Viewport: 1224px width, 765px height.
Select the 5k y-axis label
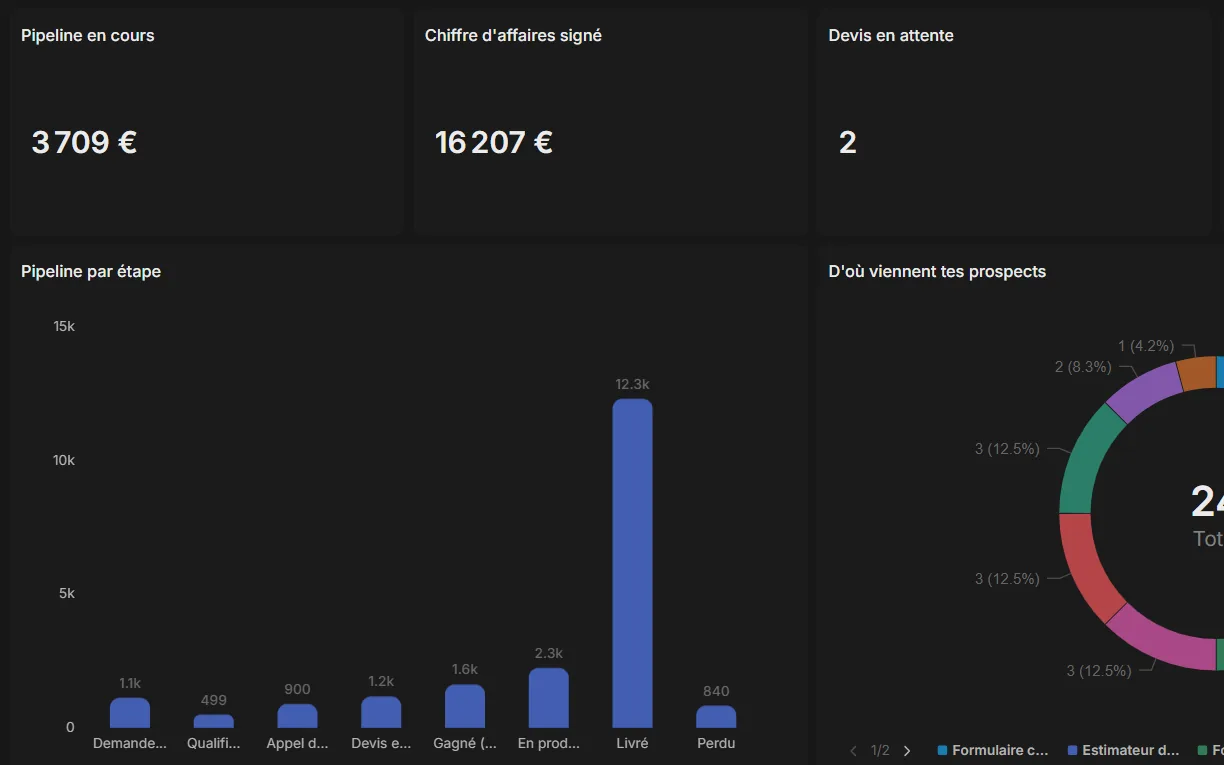point(67,593)
